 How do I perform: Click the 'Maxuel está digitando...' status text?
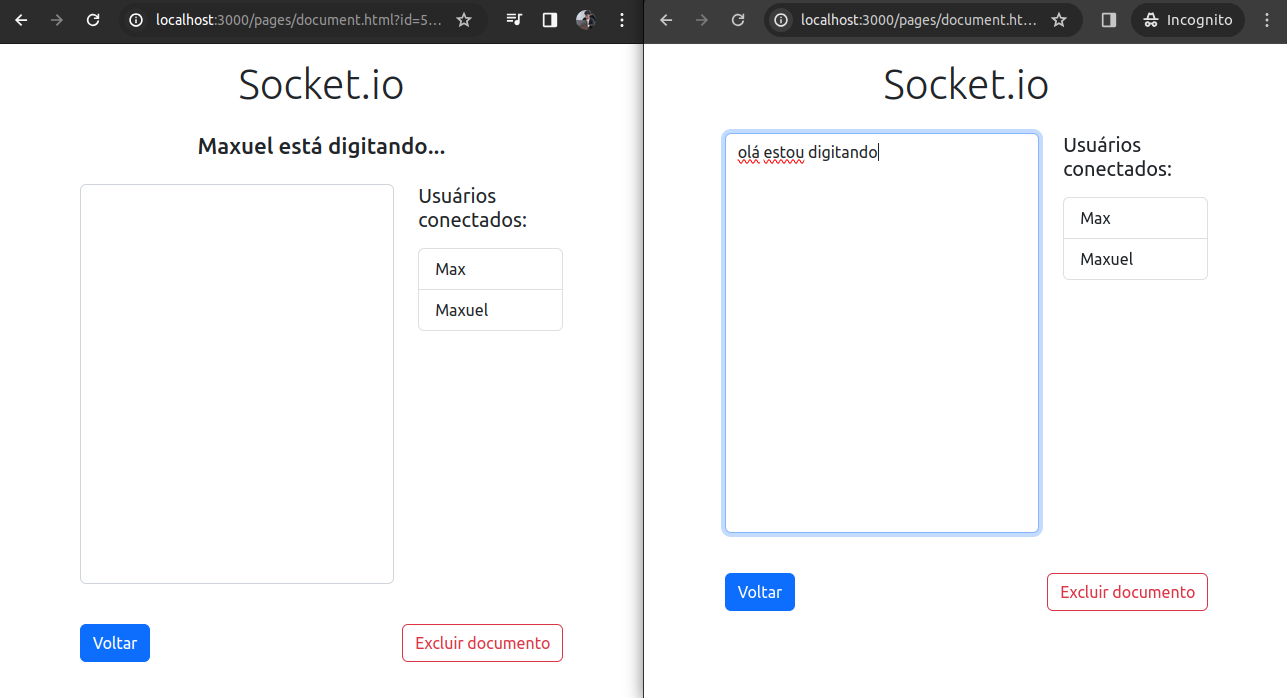point(321,147)
